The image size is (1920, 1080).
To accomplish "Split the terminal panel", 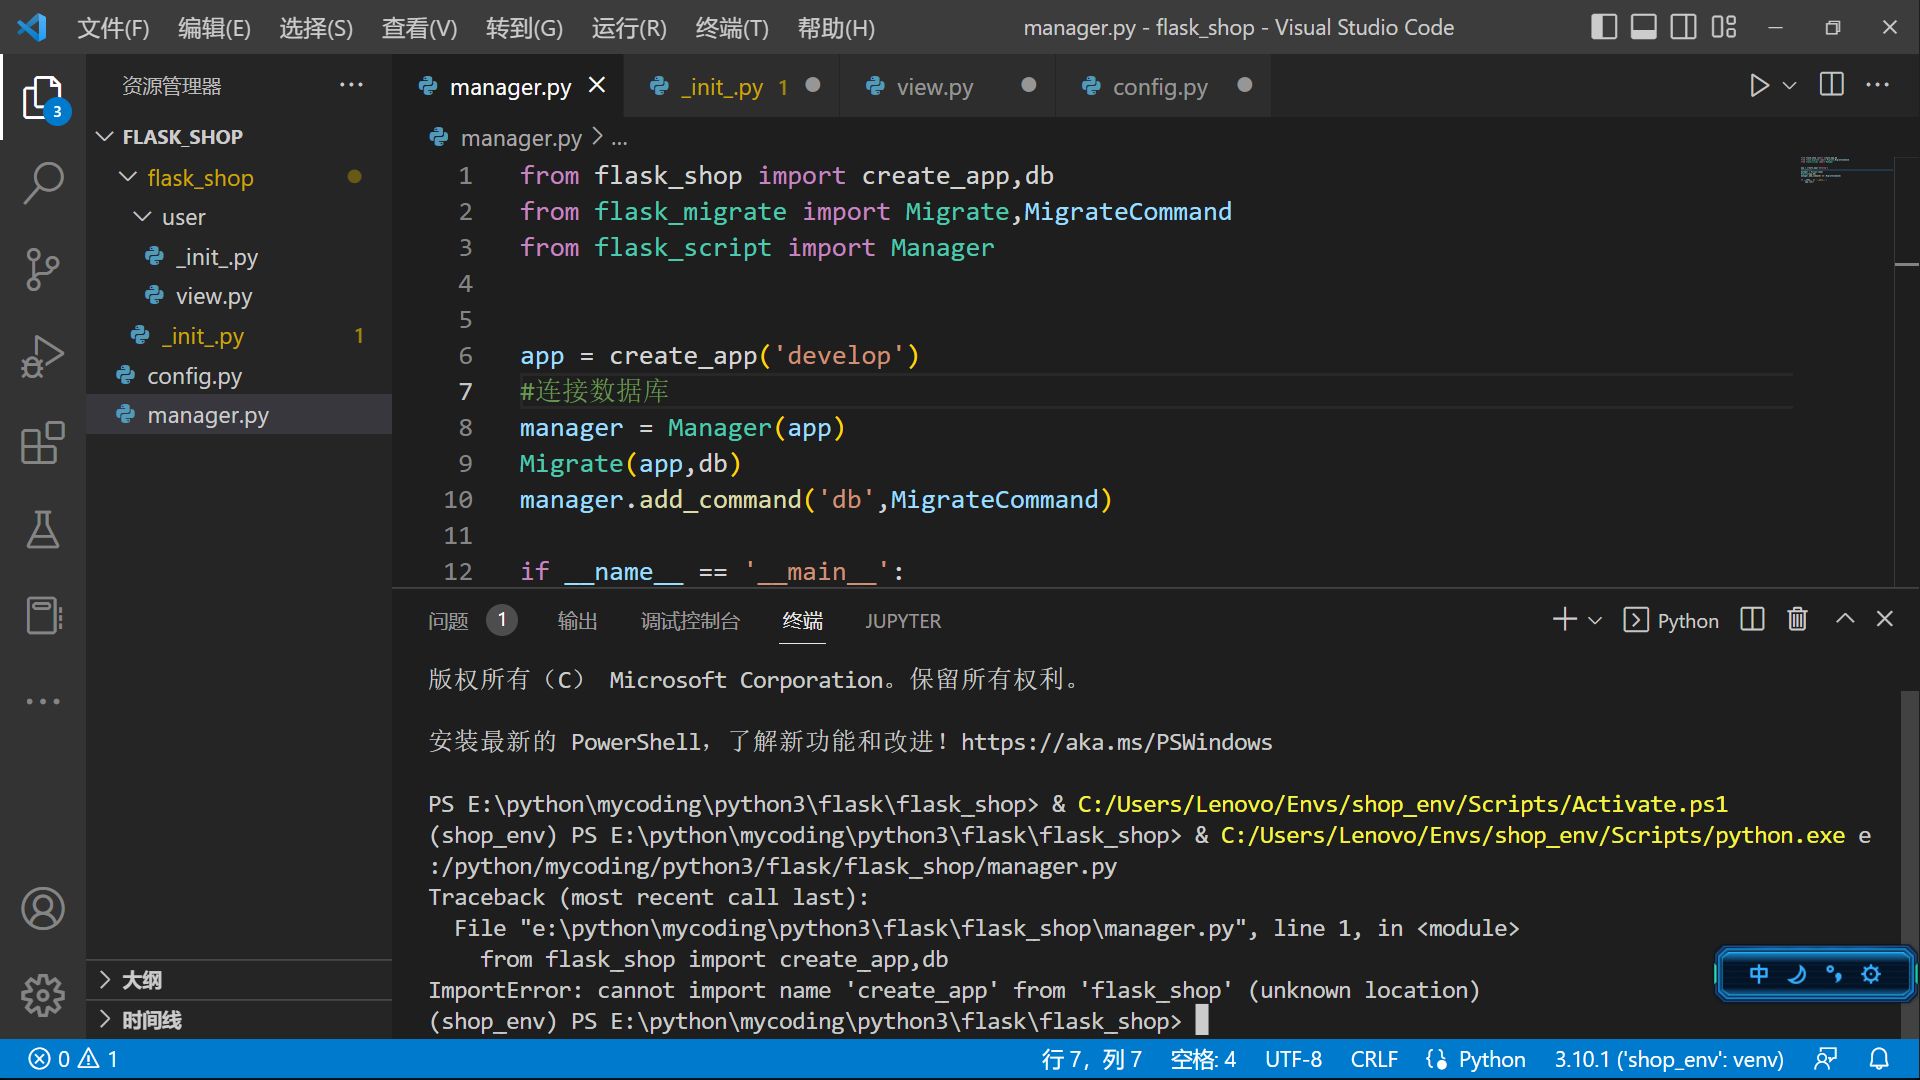I will click(x=1752, y=620).
